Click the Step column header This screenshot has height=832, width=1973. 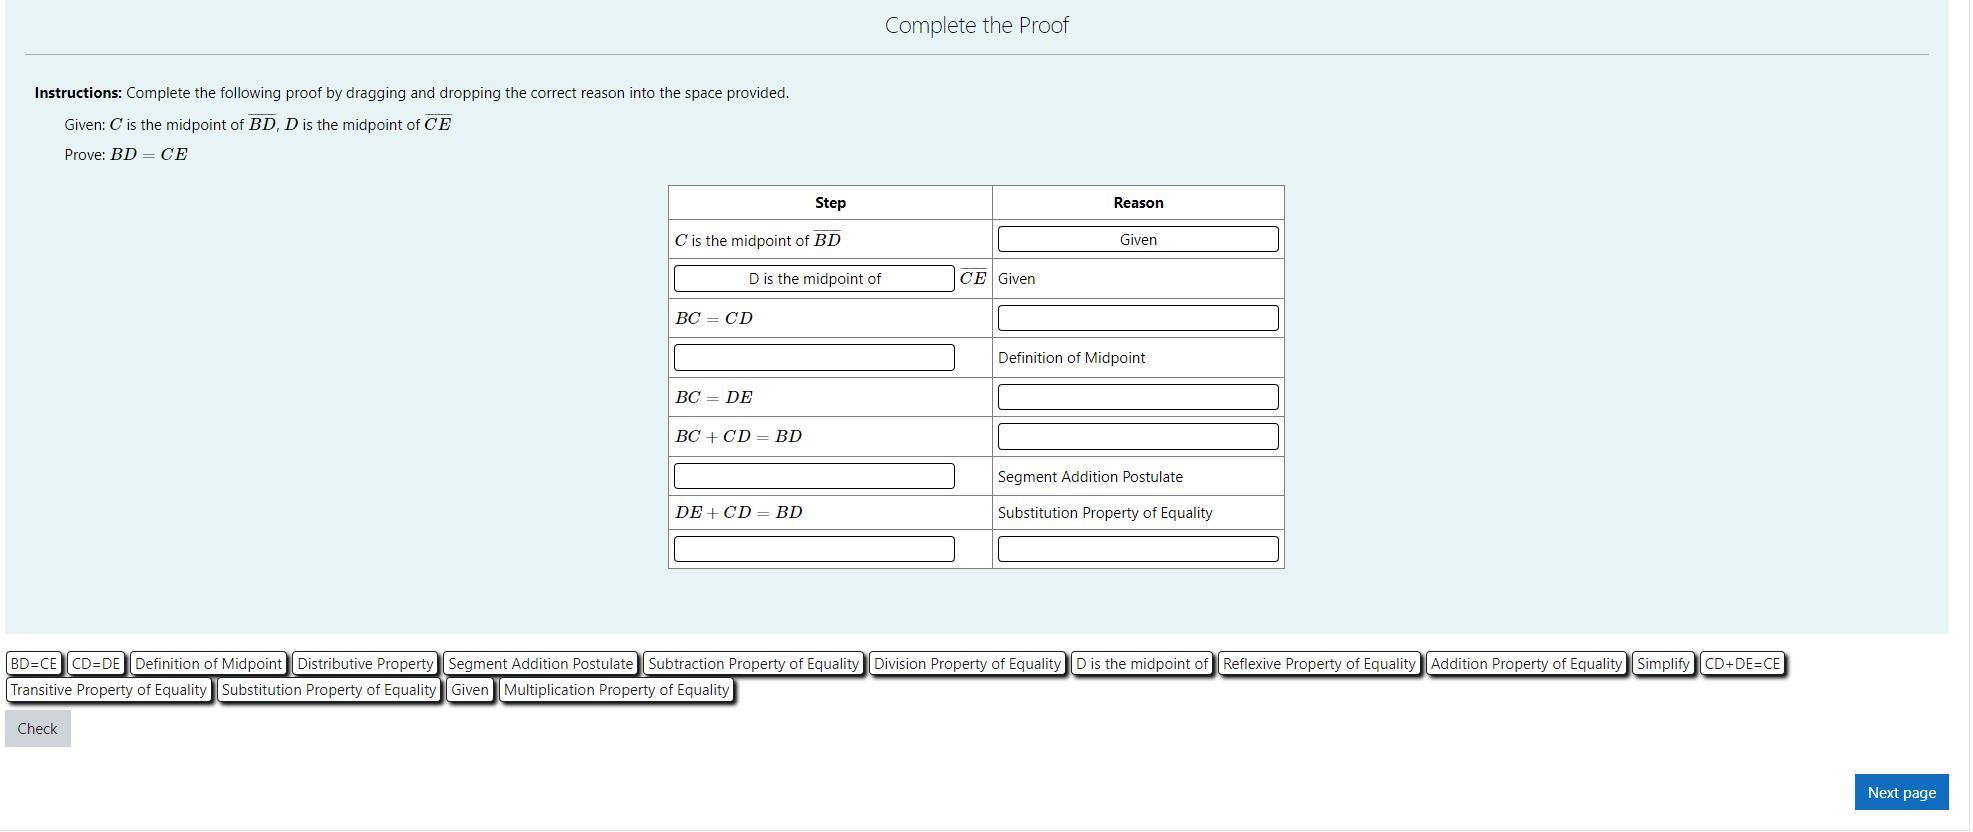click(x=830, y=203)
